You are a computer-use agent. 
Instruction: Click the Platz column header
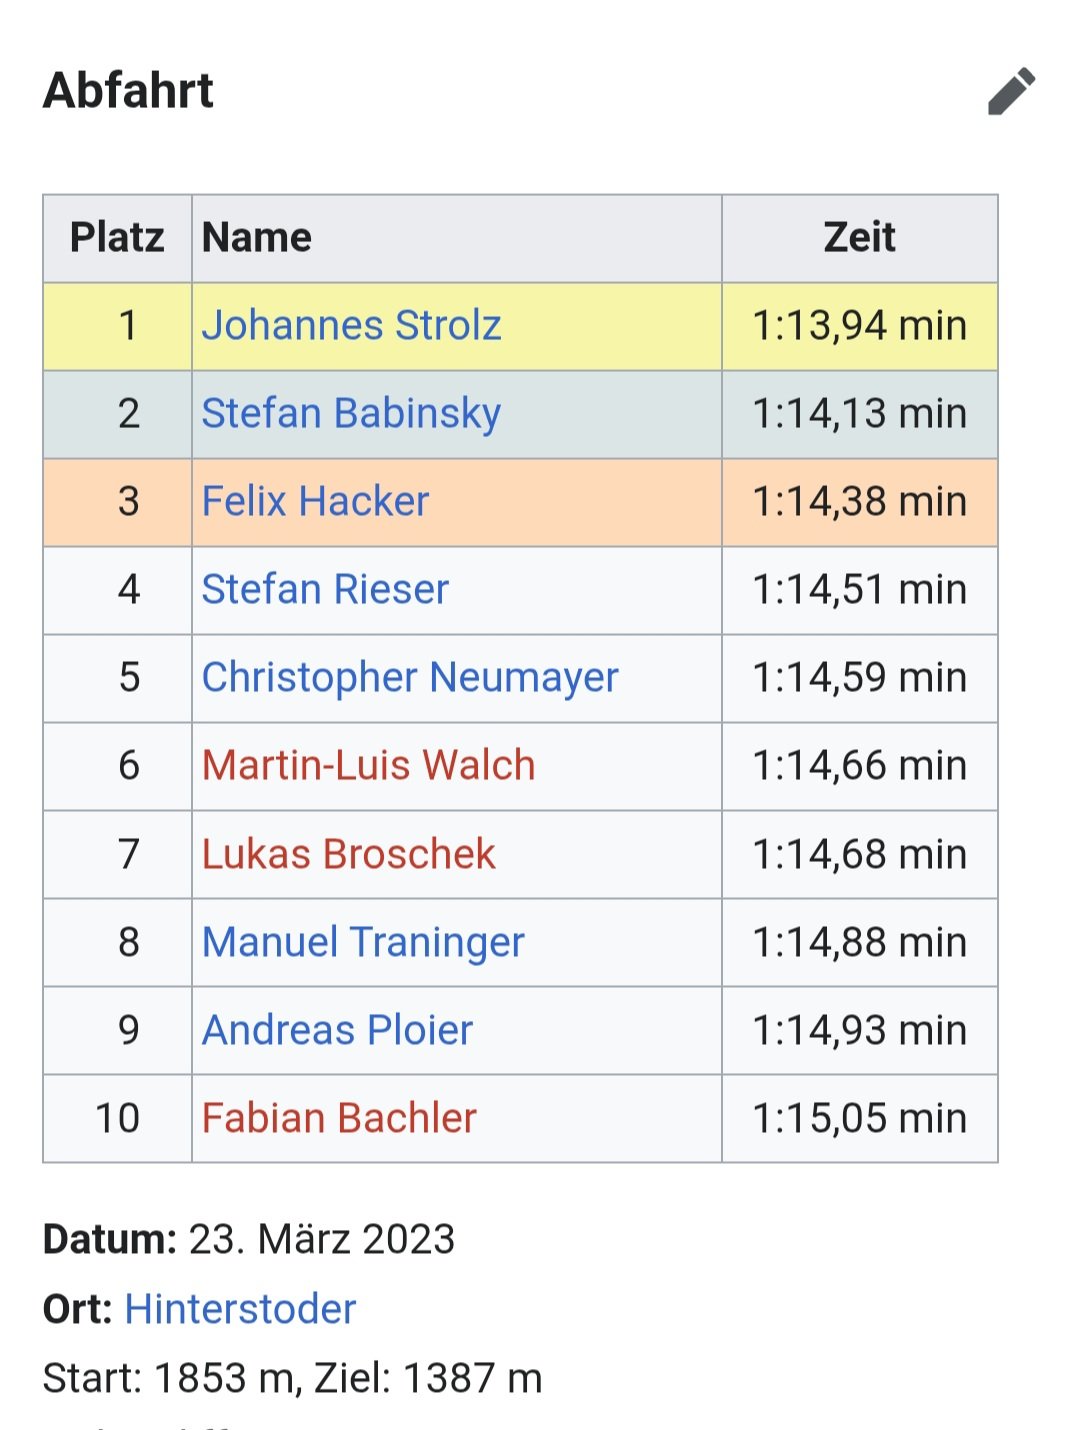pyautogui.click(x=117, y=238)
